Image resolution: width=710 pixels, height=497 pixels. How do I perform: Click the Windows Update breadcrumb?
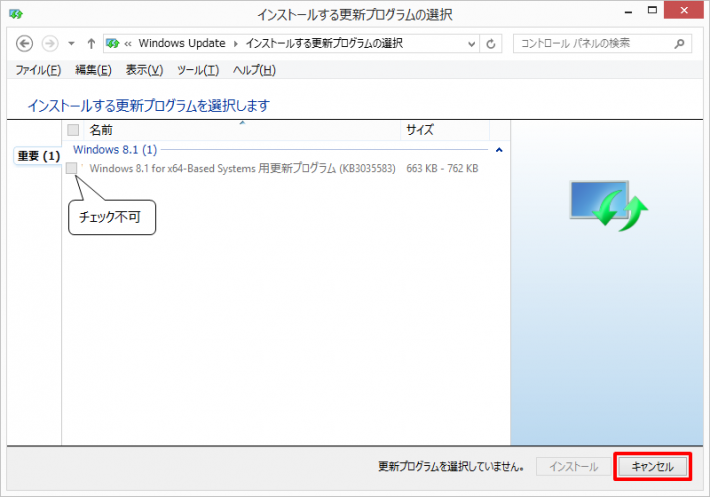[x=182, y=43]
